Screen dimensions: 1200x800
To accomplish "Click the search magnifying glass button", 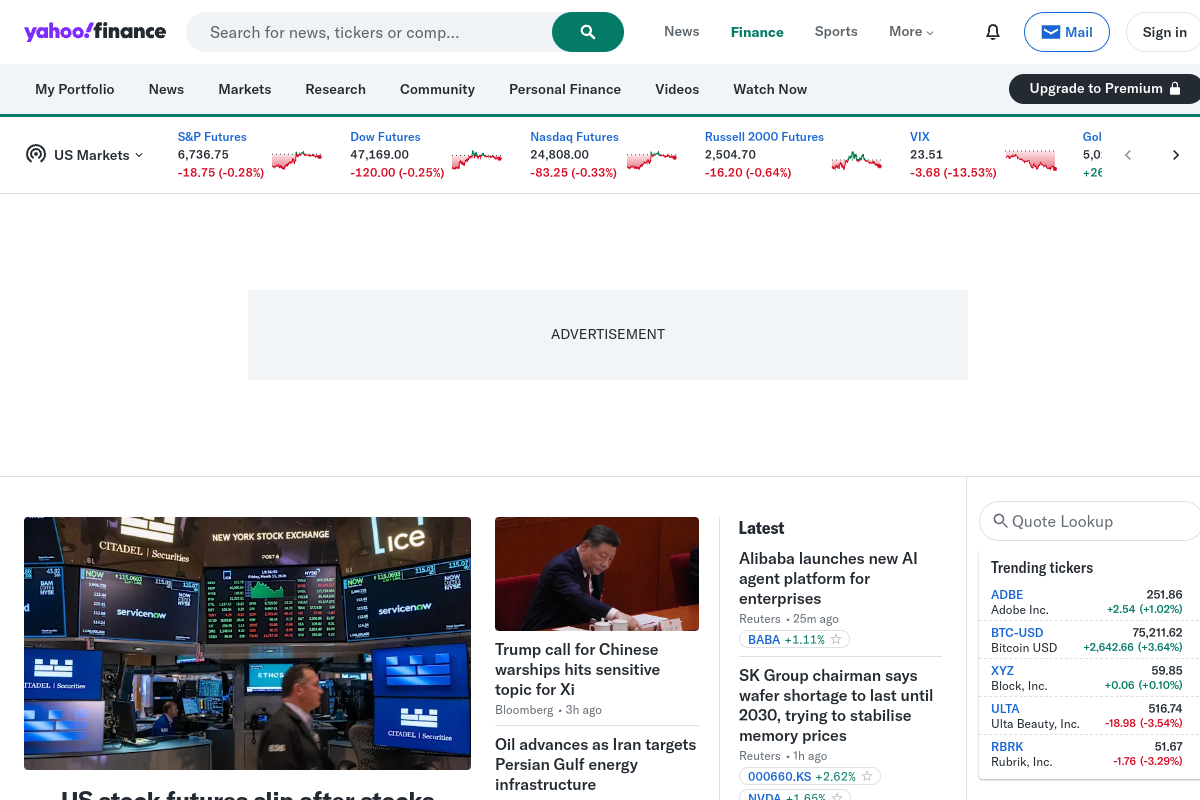I will pos(587,31).
